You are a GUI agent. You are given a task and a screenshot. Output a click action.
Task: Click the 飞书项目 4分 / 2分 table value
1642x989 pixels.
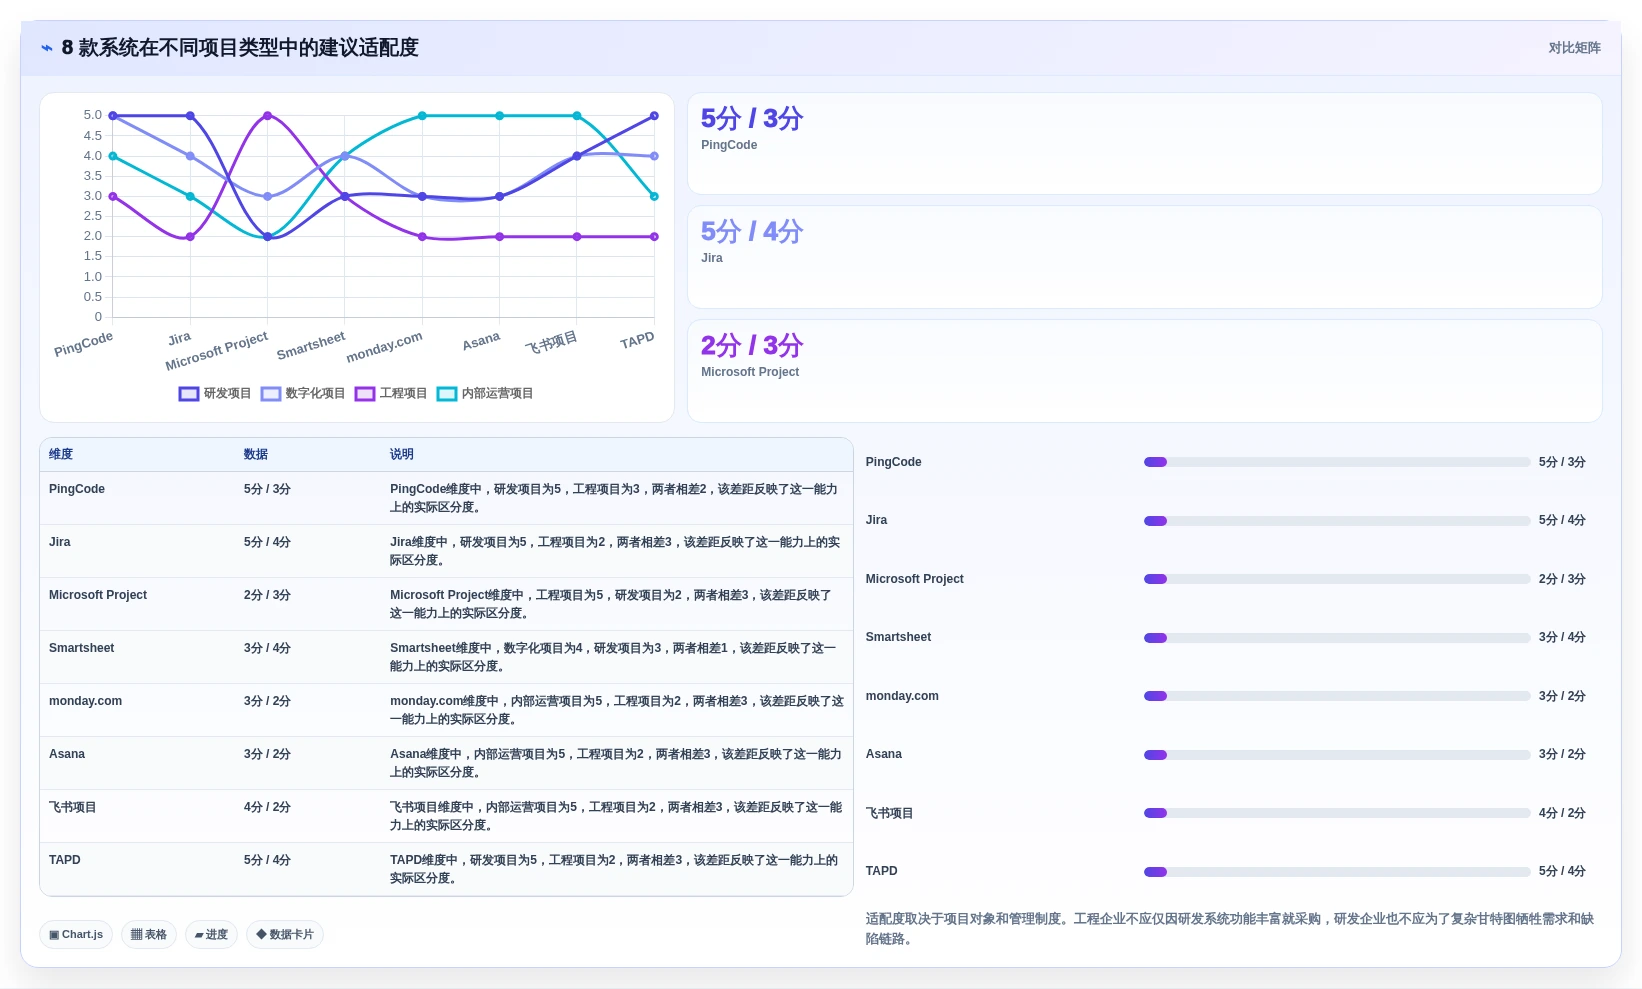coord(267,807)
